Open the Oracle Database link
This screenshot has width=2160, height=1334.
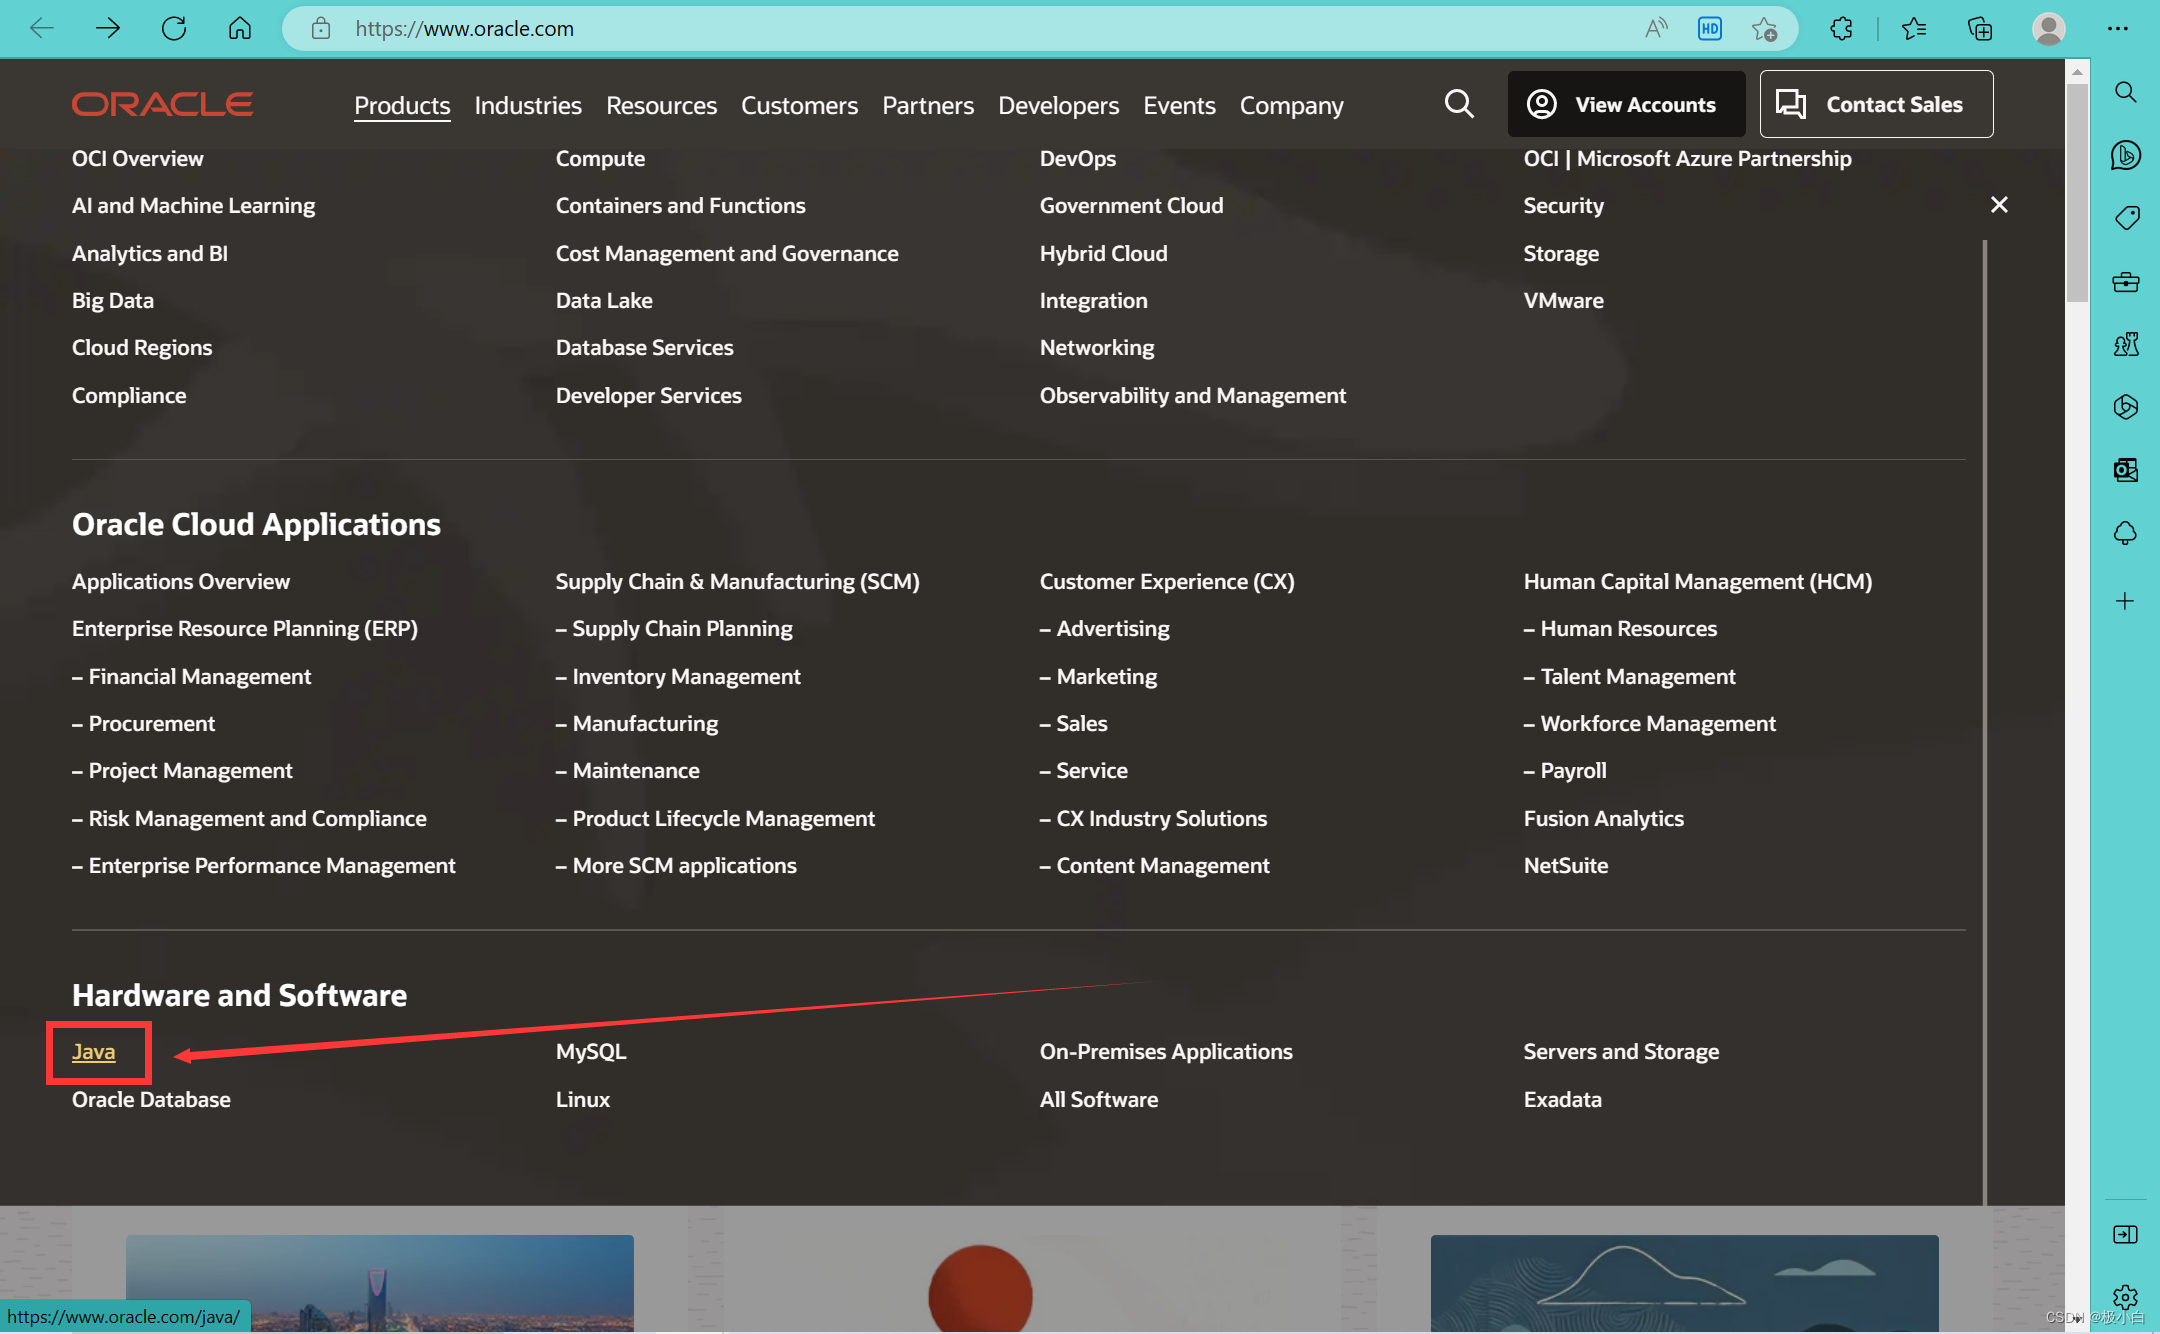tap(151, 1099)
